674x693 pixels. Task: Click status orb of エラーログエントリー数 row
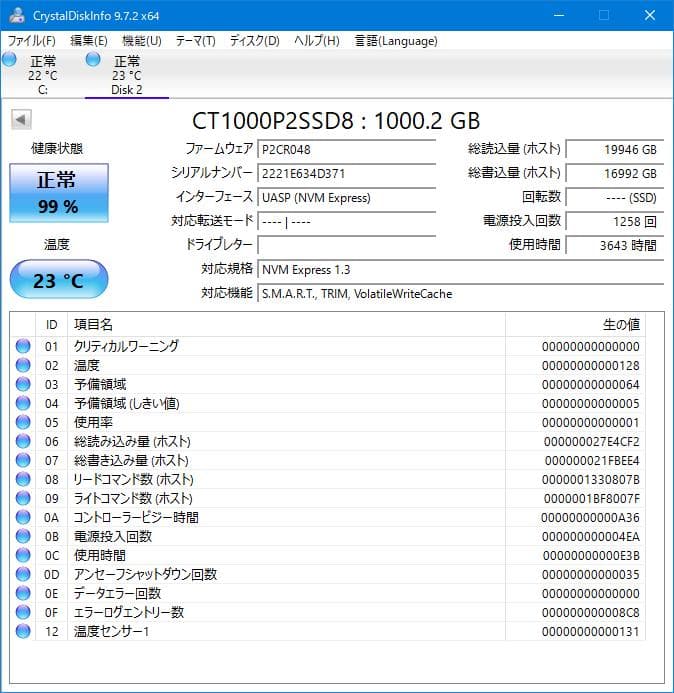coord(23,612)
